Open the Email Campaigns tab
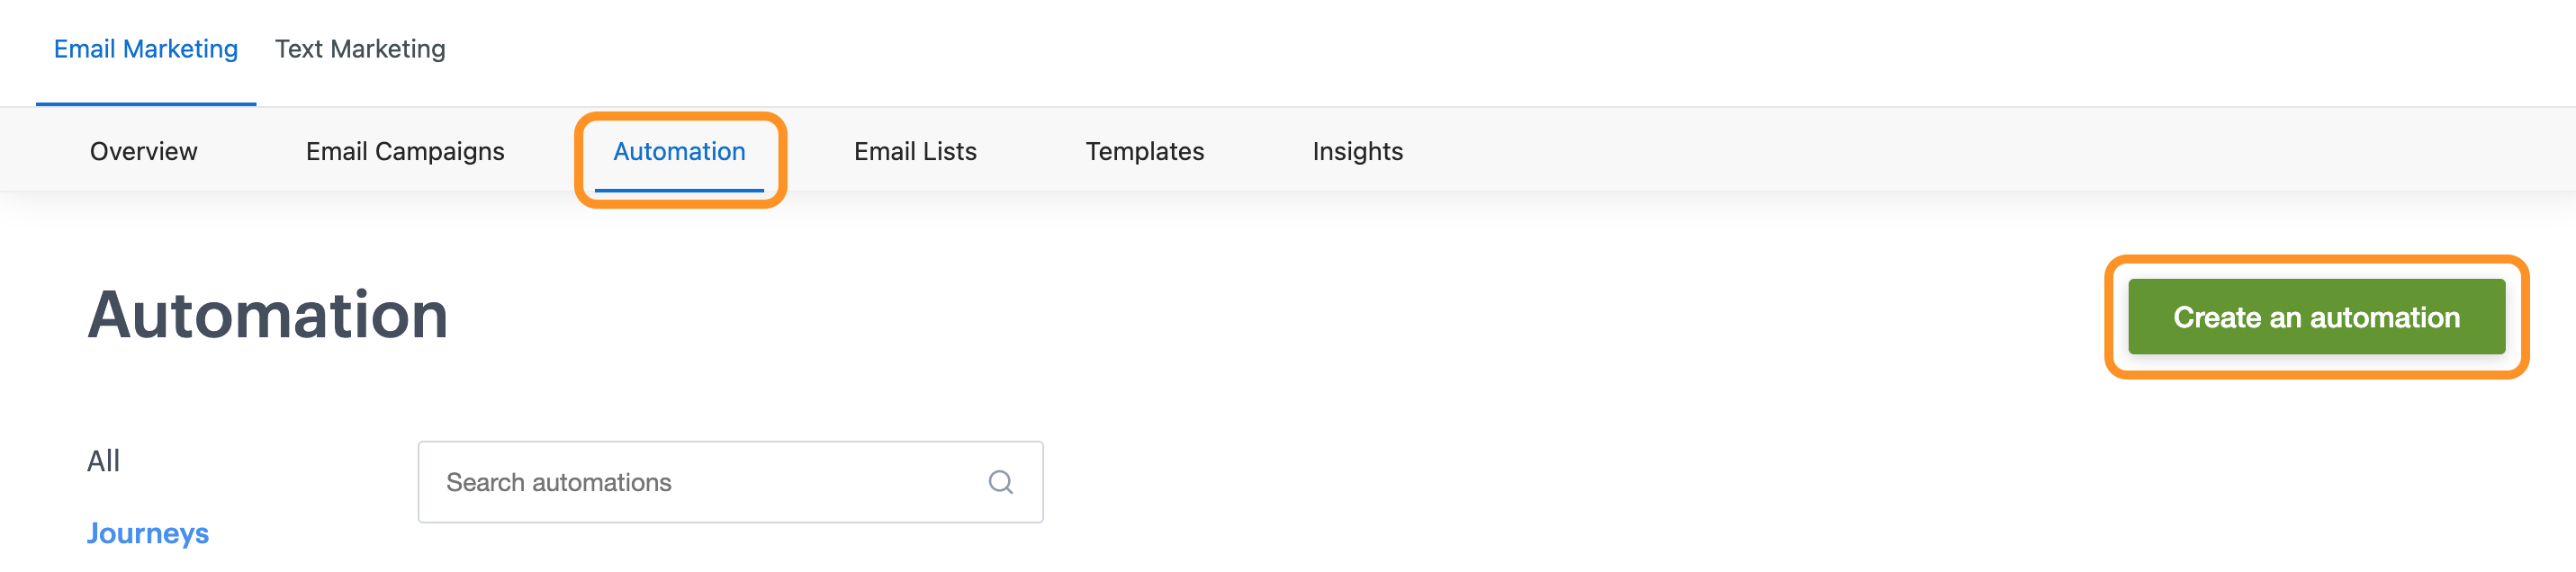 (405, 151)
